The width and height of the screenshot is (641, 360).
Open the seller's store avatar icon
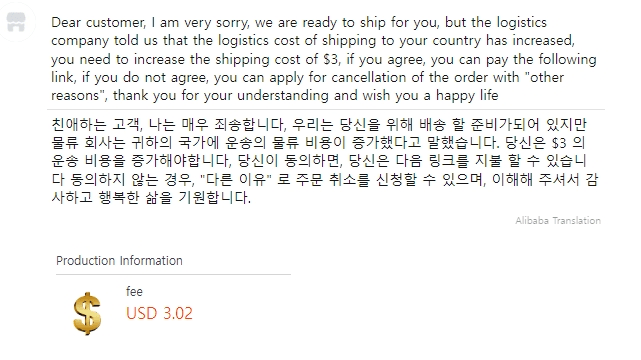[16, 22]
